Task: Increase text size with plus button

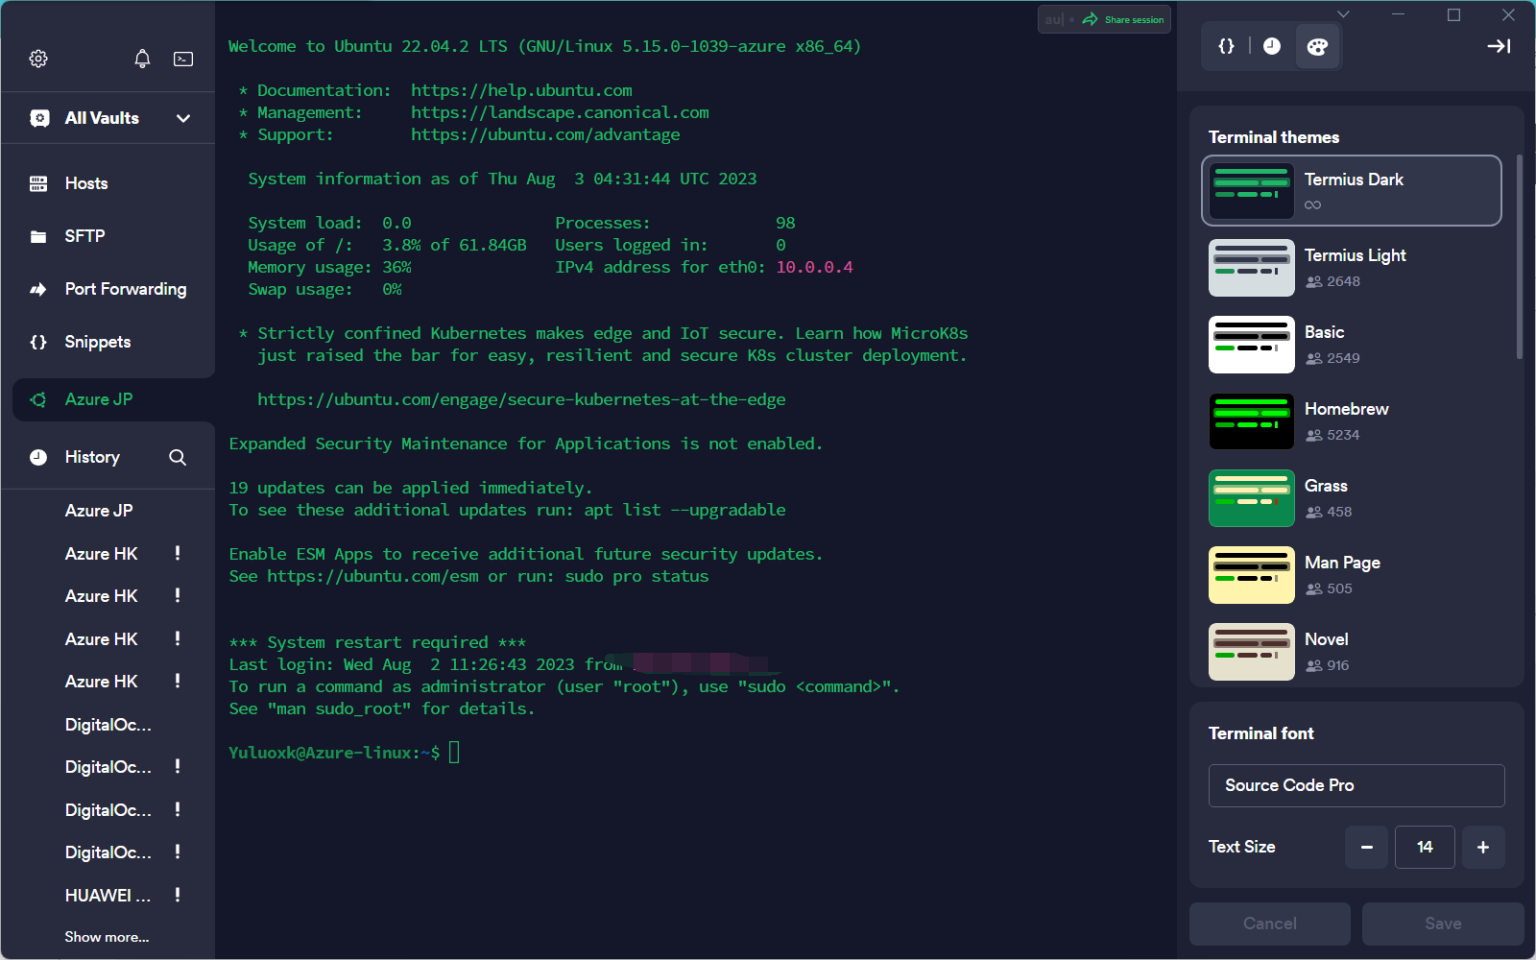Action: 1482,847
